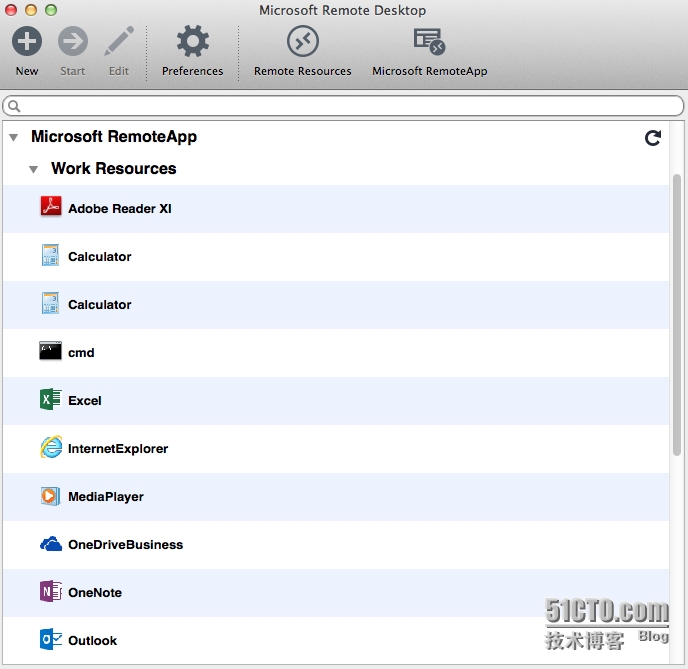Click the Start arrow icon
Viewport: 688px width, 669px height.
pyautogui.click(x=73, y=41)
